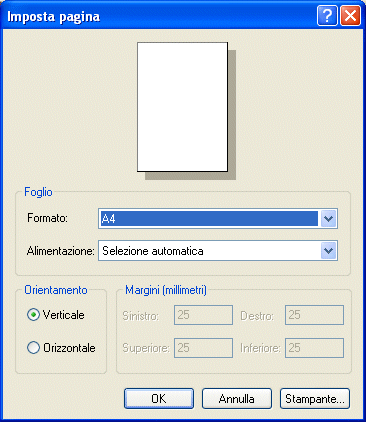Click the Margini (millimetri) group label
The height and width of the screenshot is (422, 366).
166,290
